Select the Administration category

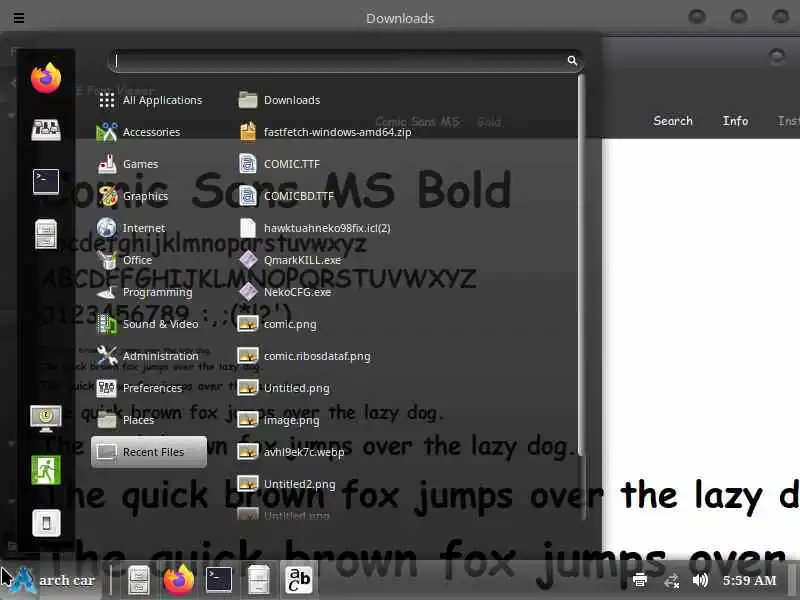coord(149,356)
